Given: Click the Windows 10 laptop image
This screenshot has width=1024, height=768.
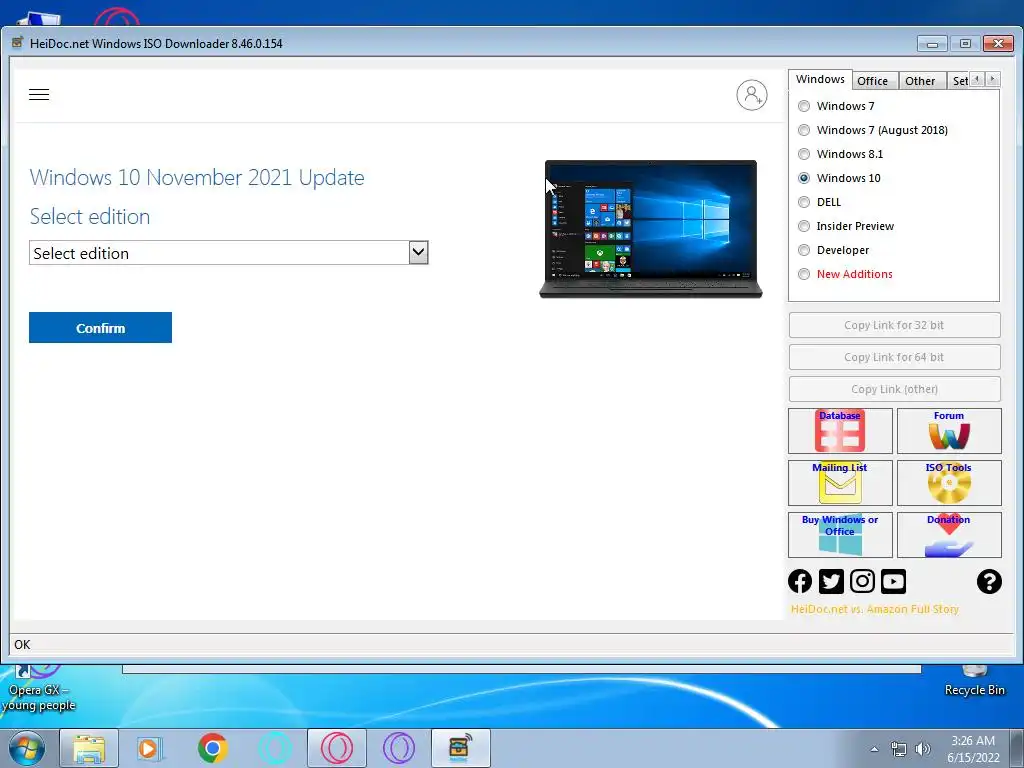Looking at the screenshot, I should click(x=650, y=229).
